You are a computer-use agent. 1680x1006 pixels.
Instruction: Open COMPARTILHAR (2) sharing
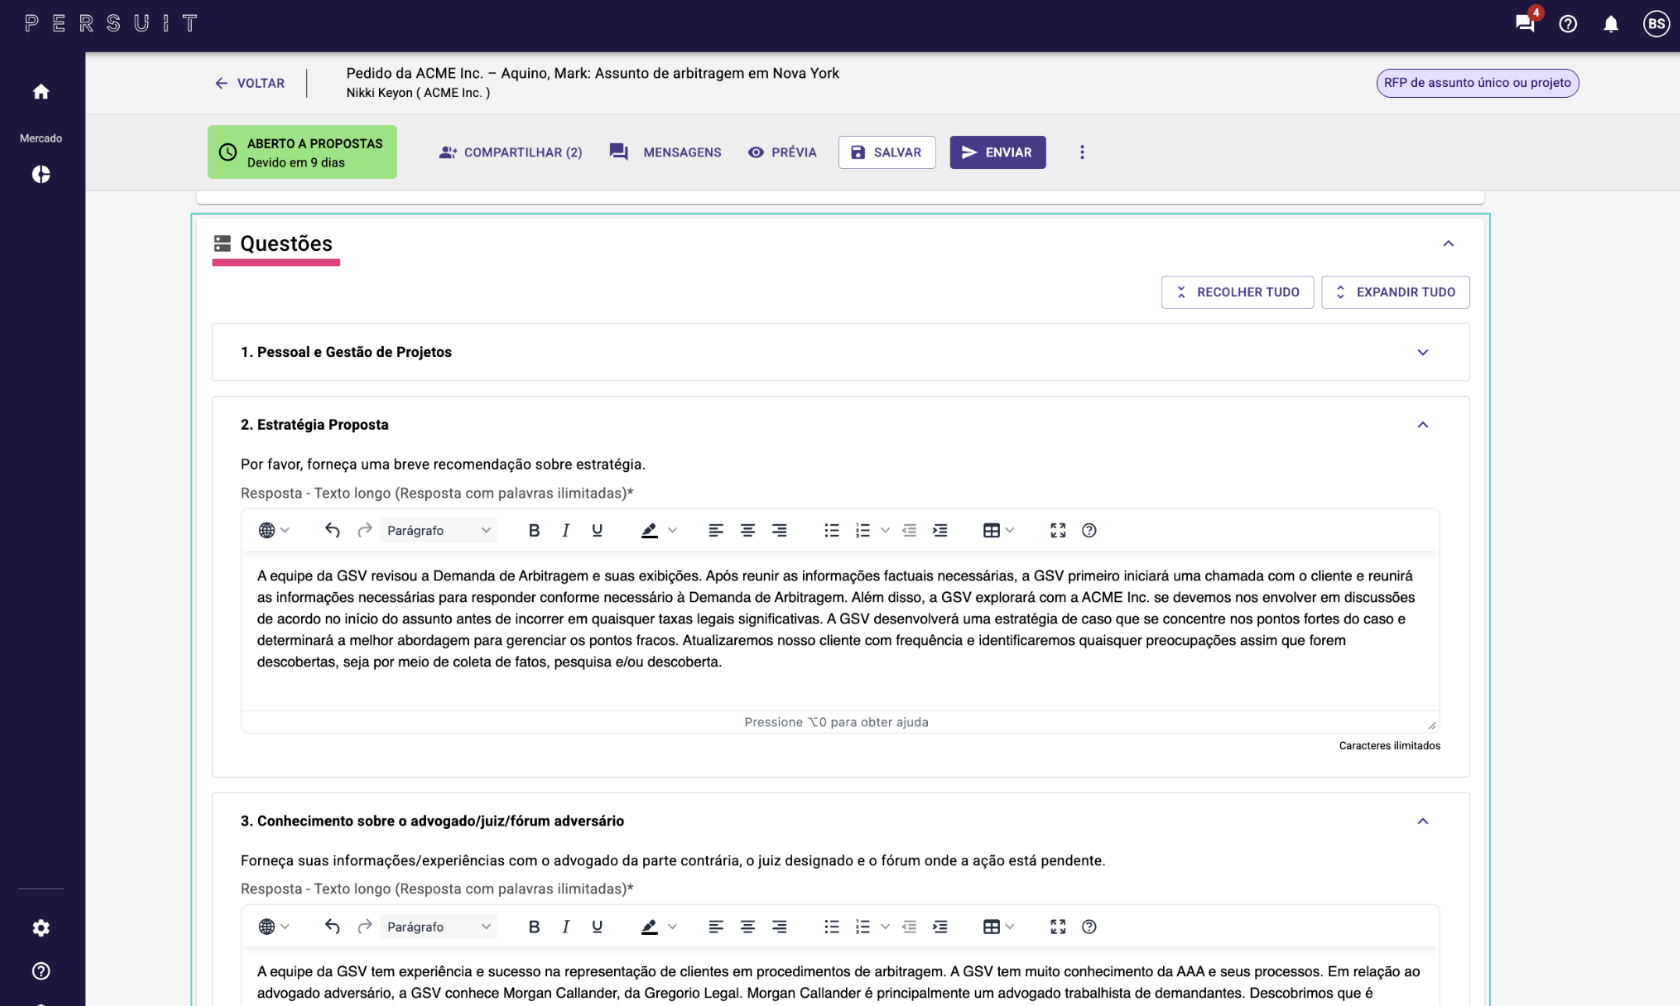pos(510,152)
